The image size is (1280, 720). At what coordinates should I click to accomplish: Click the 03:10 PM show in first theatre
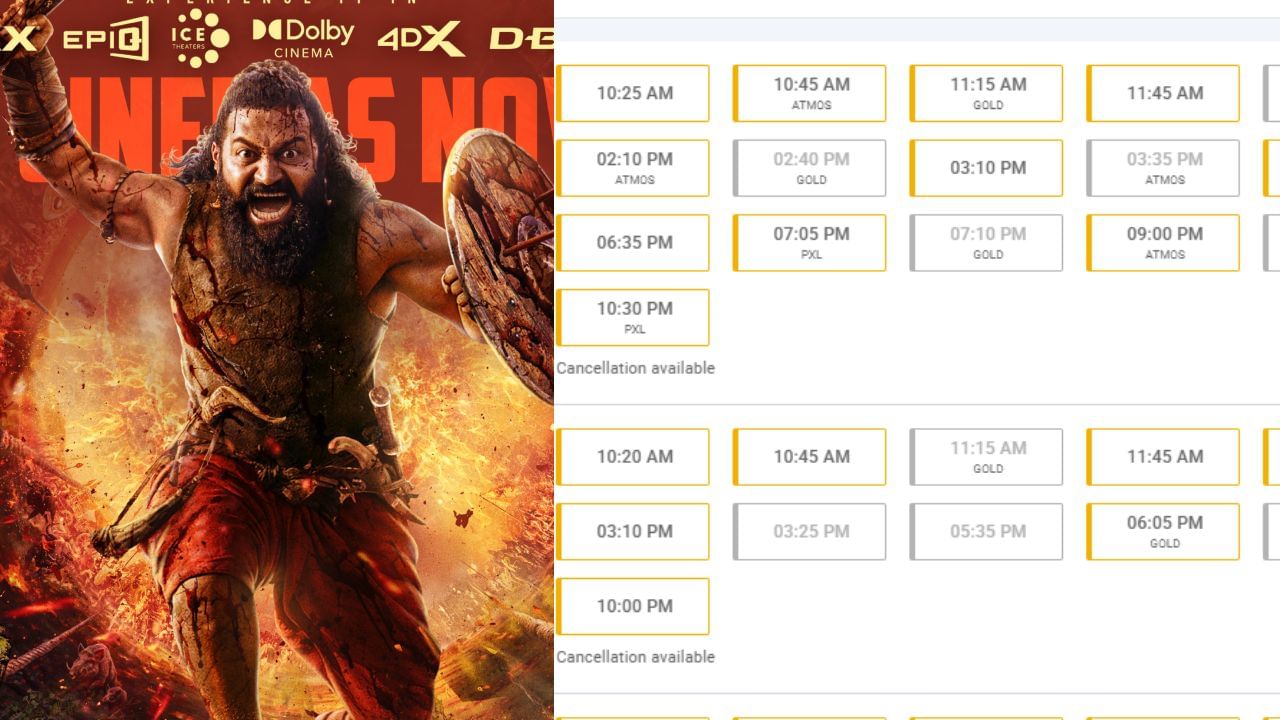pyautogui.click(x=987, y=168)
